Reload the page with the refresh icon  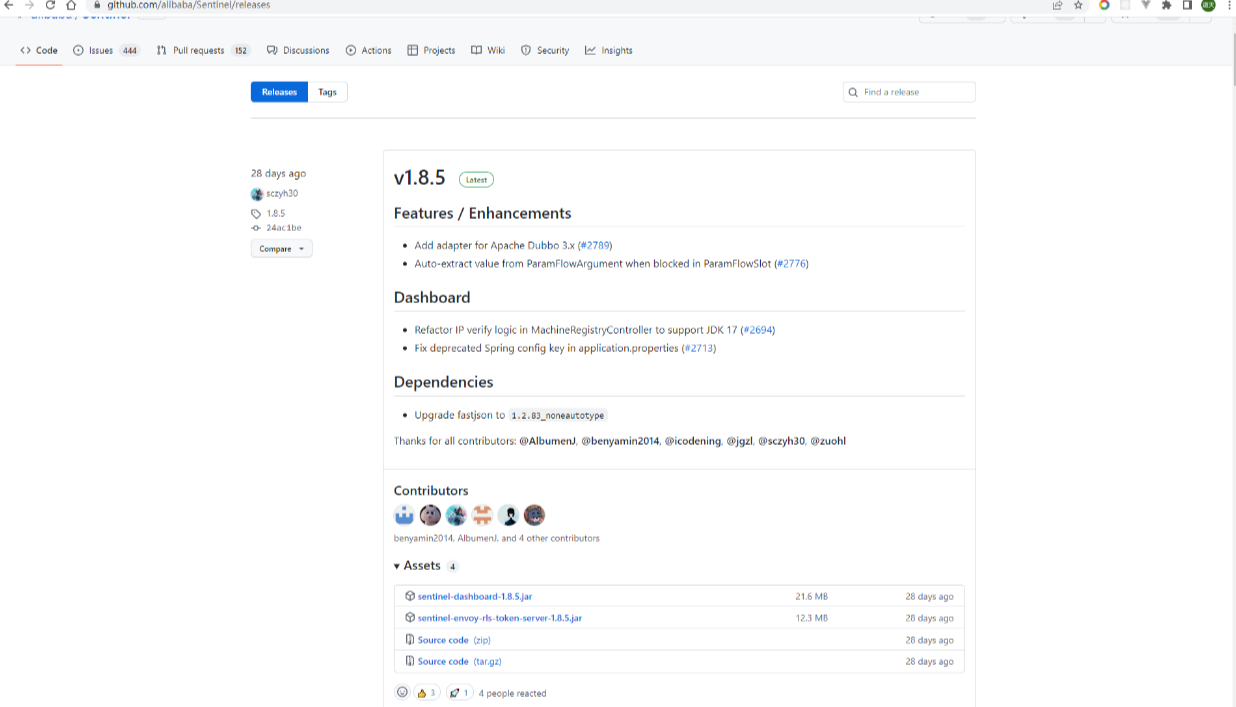50,5
